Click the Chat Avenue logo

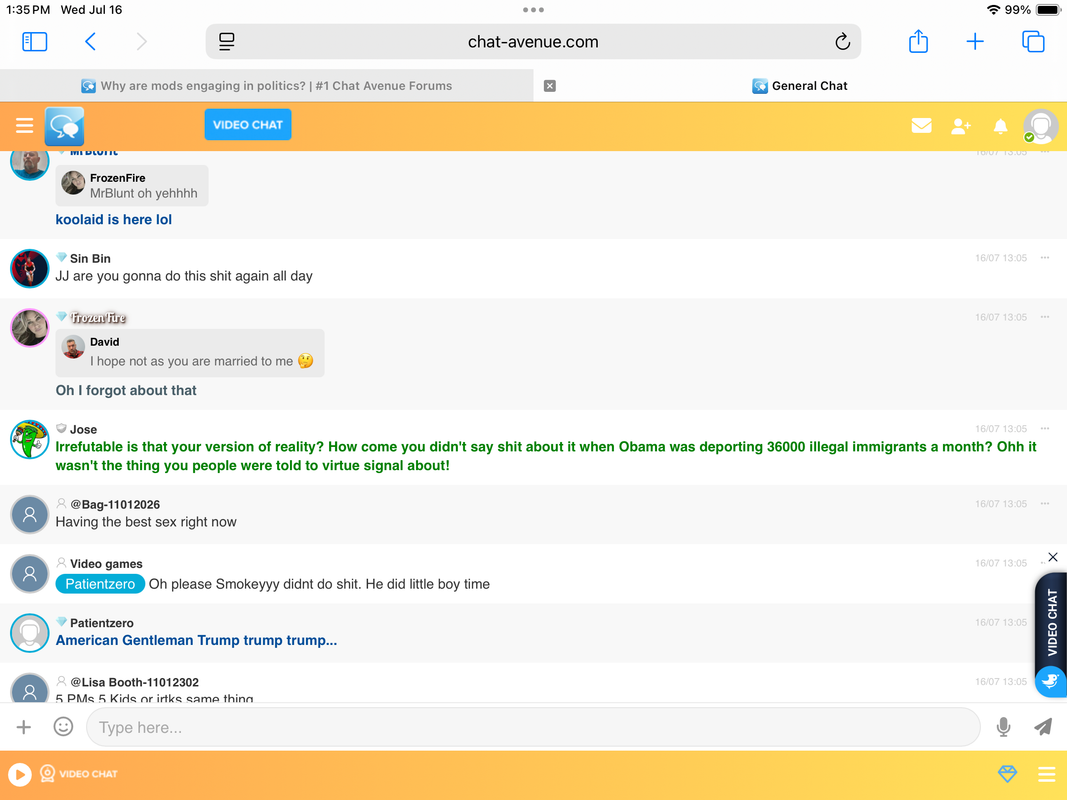pos(65,126)
